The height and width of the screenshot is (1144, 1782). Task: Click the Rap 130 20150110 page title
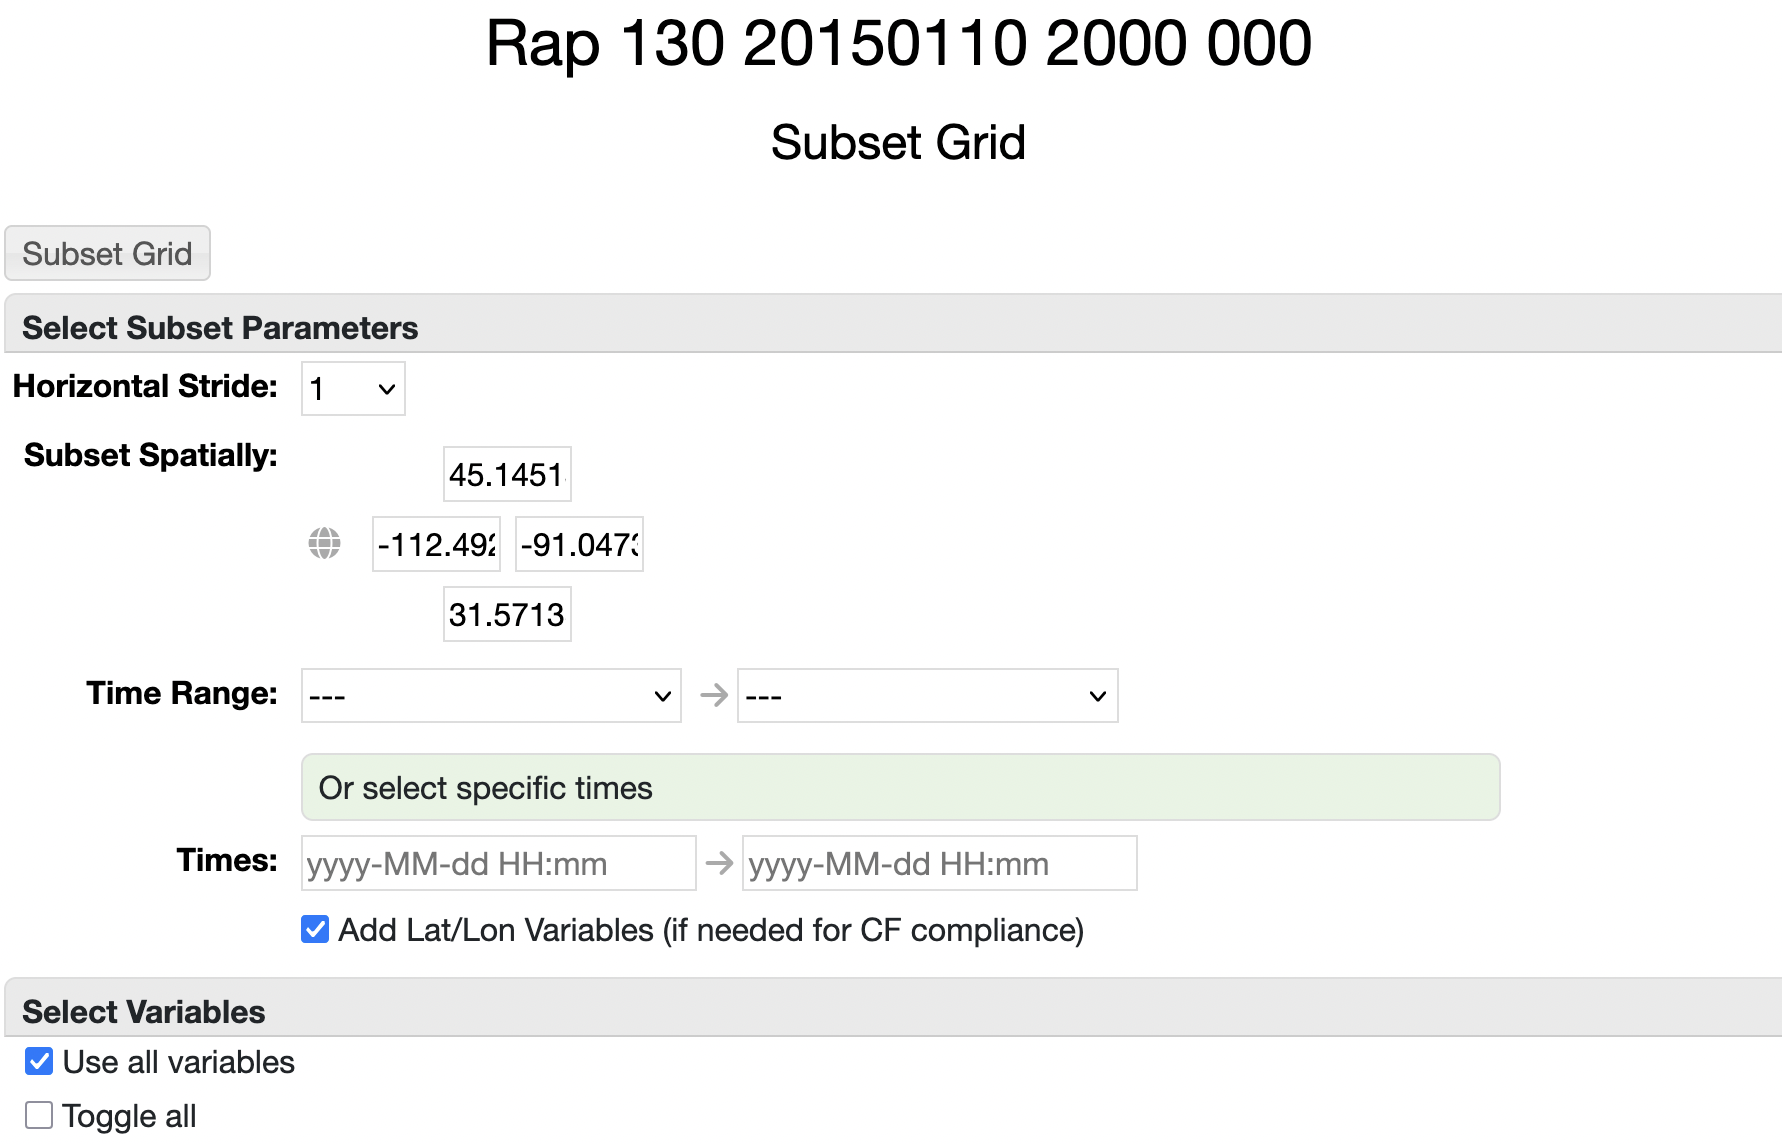coord(898,44)
